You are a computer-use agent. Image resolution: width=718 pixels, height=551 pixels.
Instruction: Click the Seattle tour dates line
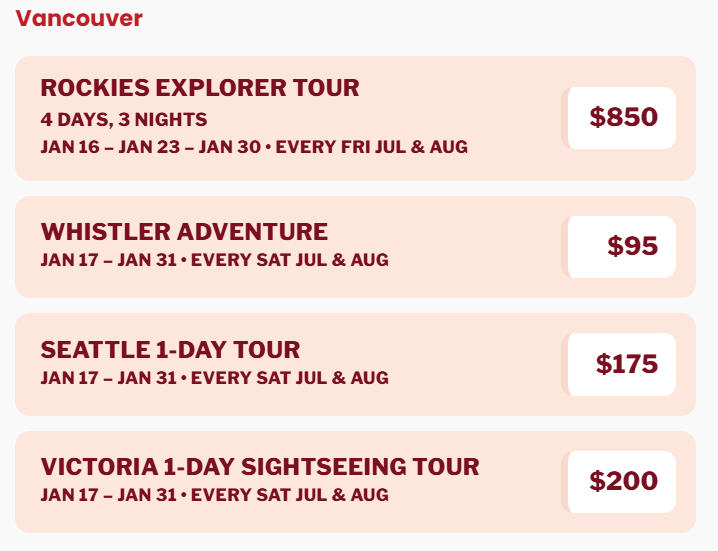point(215,378)
